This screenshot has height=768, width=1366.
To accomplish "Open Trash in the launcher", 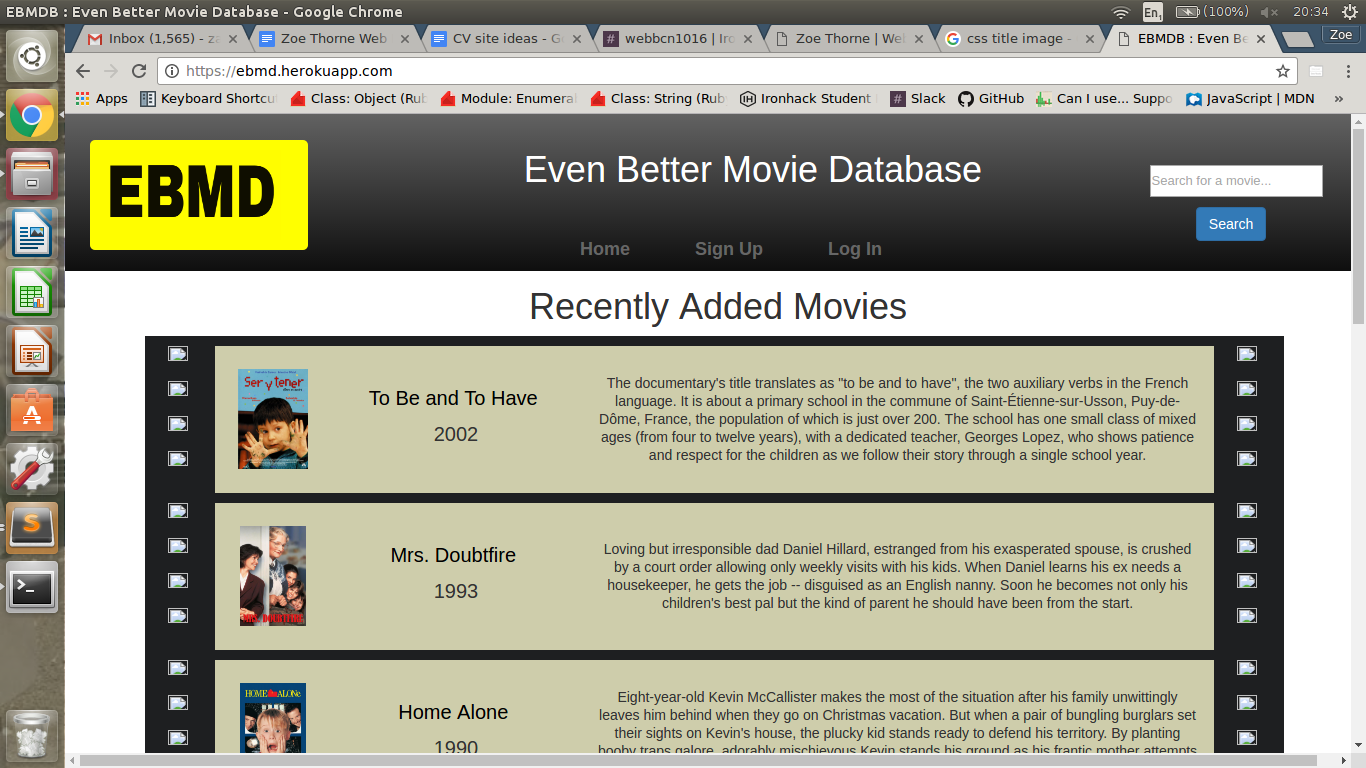I will (x=32, y=736).
